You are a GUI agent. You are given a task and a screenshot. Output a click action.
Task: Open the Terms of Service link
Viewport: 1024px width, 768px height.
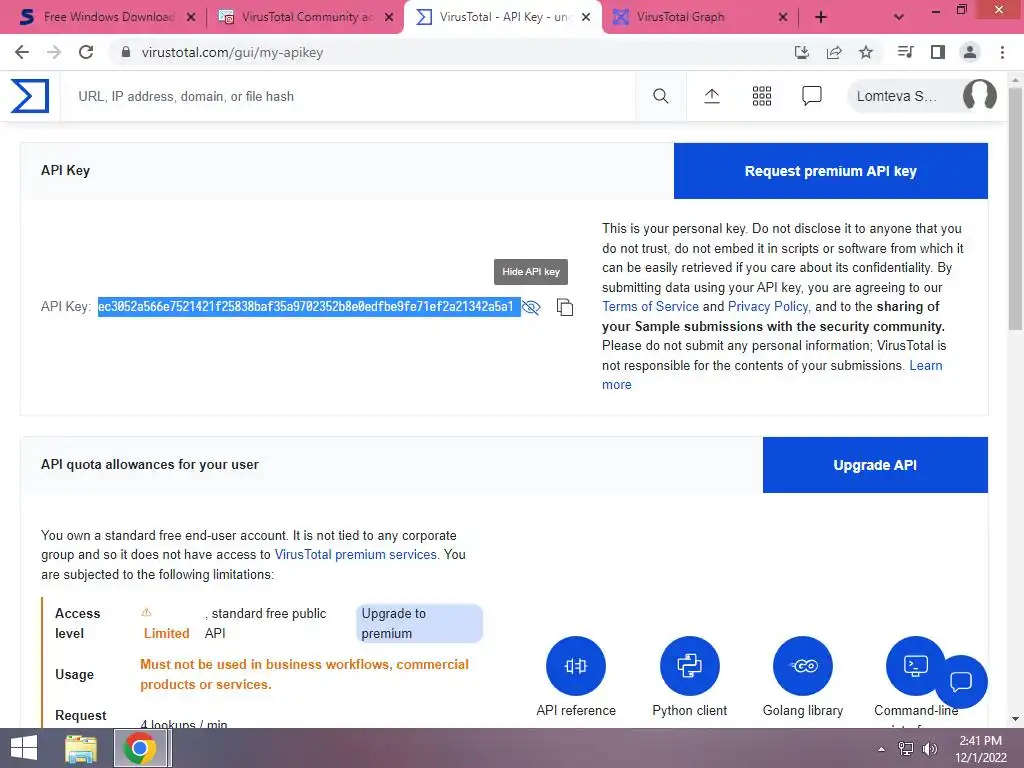click(x=650, y=306)
